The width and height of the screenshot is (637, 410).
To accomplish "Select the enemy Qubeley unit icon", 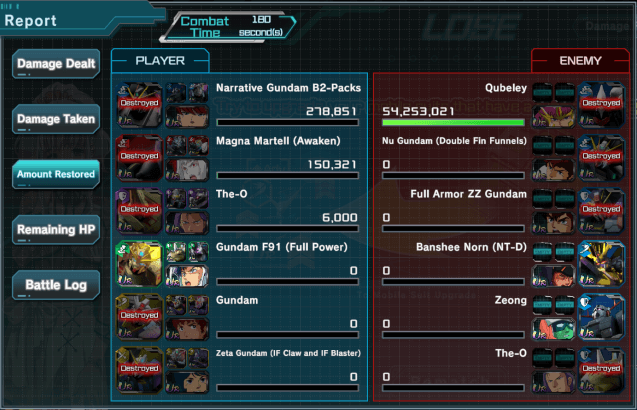I will coord(601,105).
